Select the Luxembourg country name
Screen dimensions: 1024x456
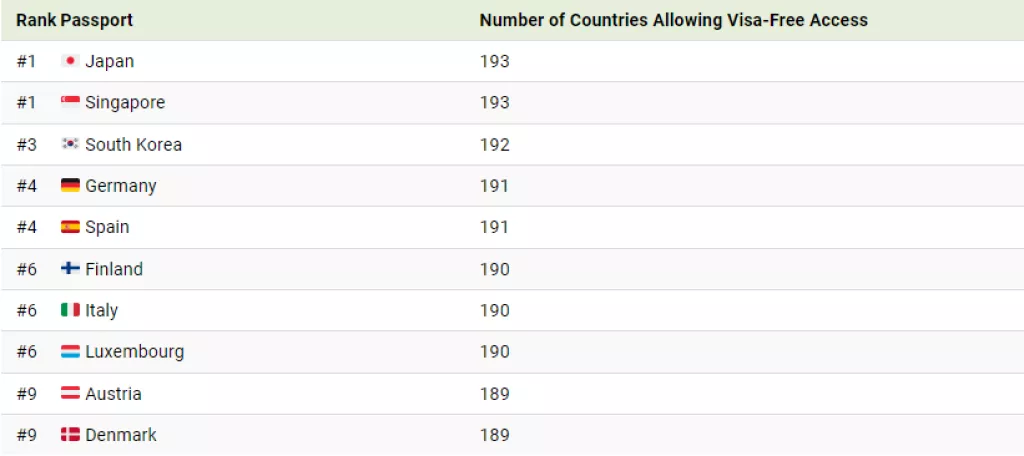(x=134, y=352)
